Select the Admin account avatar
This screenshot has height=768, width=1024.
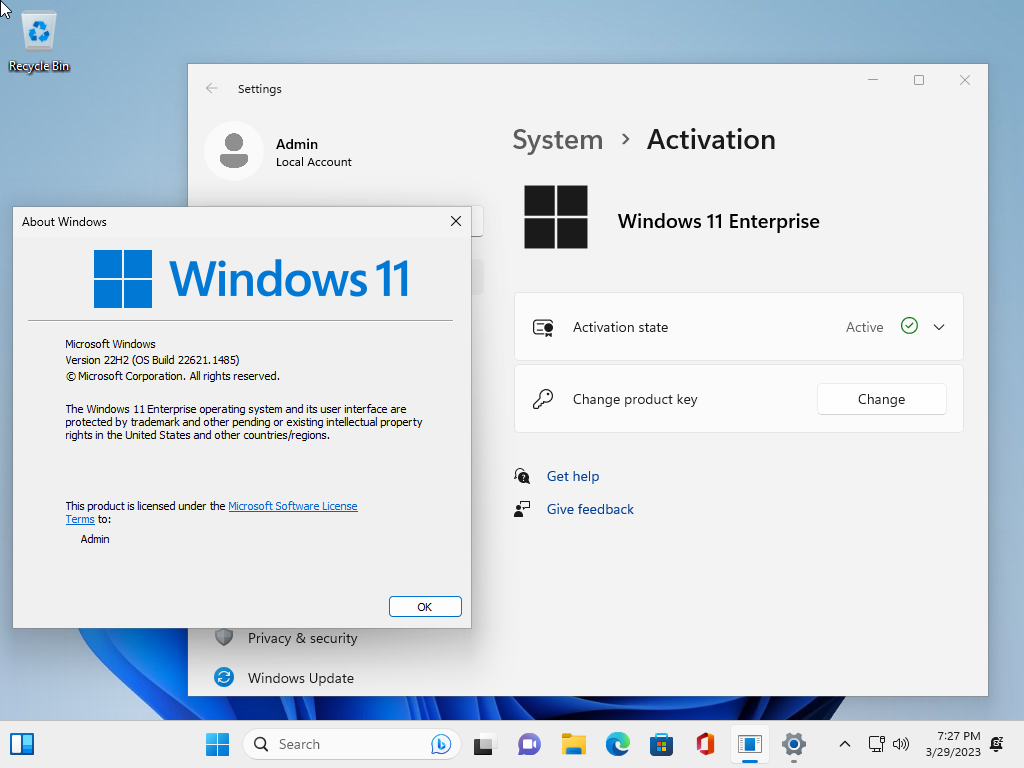(x=234, y=151)
